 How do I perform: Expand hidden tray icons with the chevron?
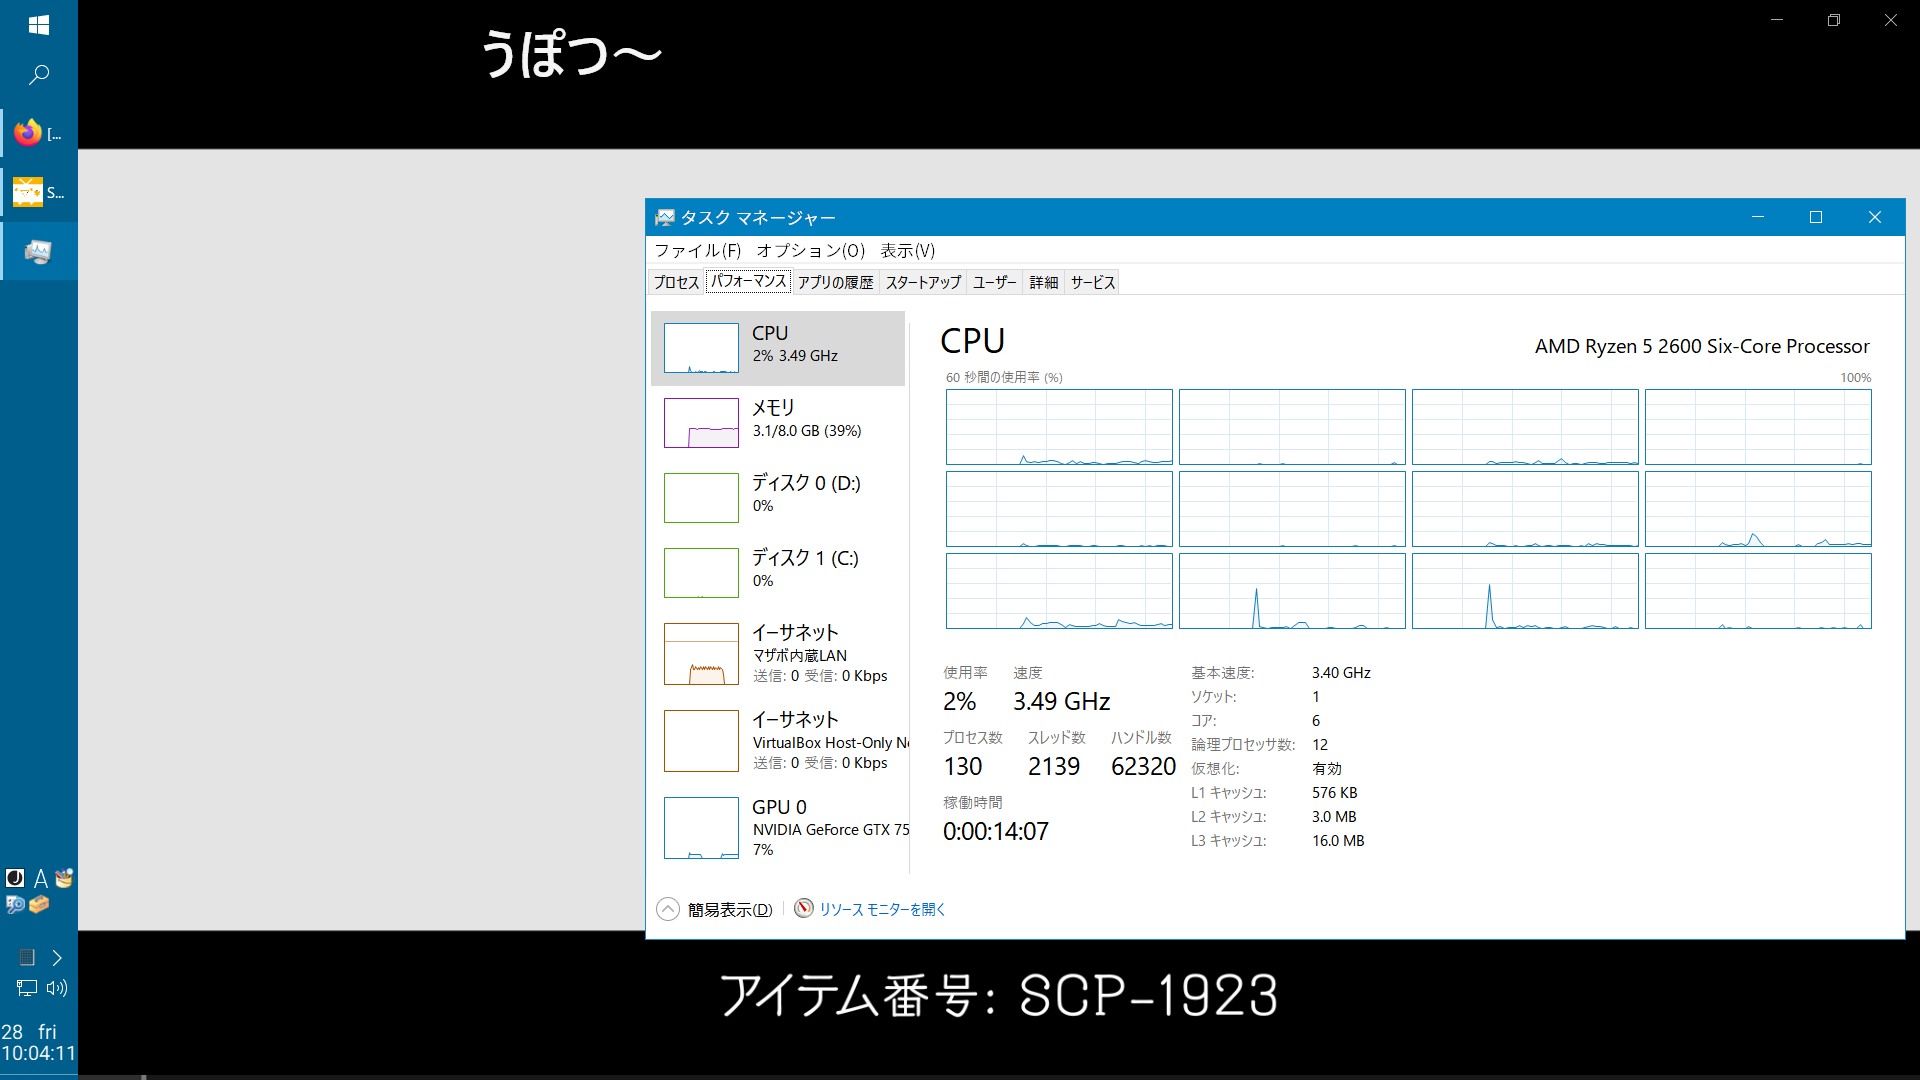pyautogui.click(x=57, y=957)
